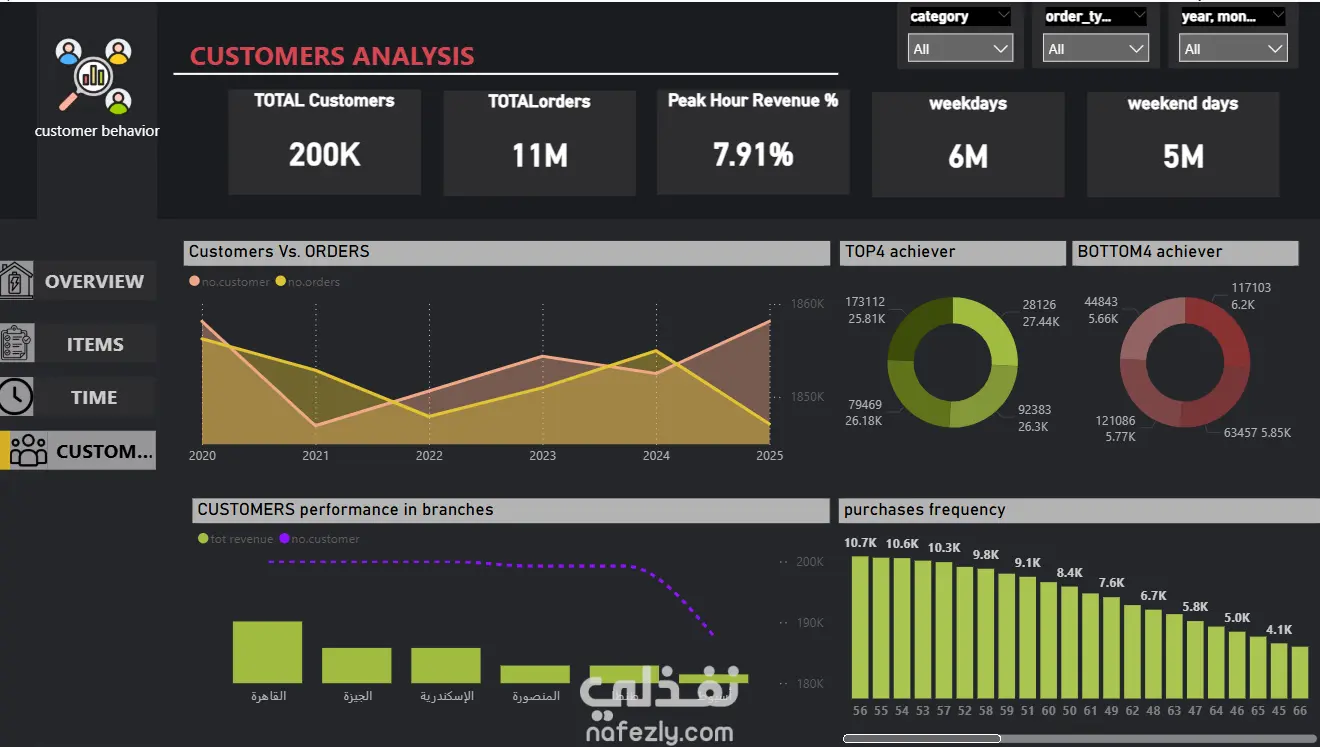Go to the ITEMS page
1320x747 pixels.
point(95,344)
